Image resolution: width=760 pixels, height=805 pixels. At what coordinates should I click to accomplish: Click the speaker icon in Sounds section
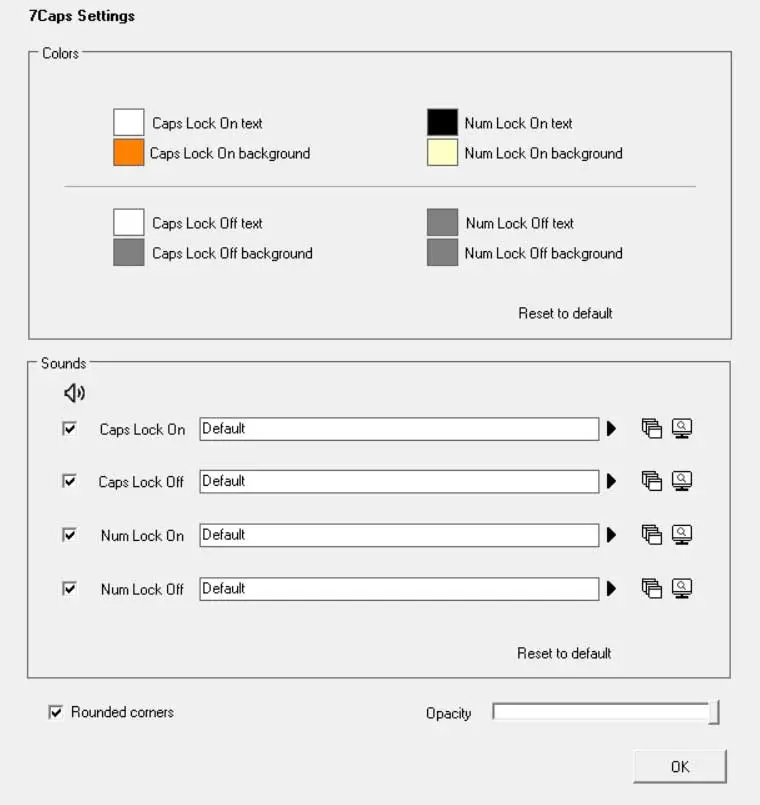click(x=74, y=393)
